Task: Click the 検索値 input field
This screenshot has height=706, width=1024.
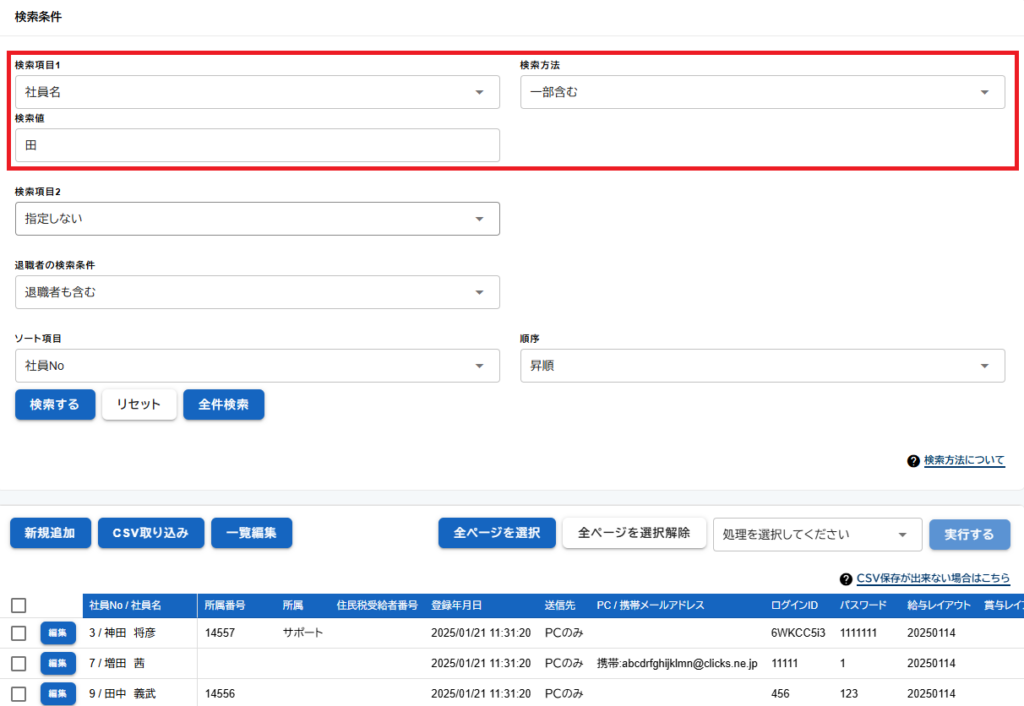Action: coord(257,145)
